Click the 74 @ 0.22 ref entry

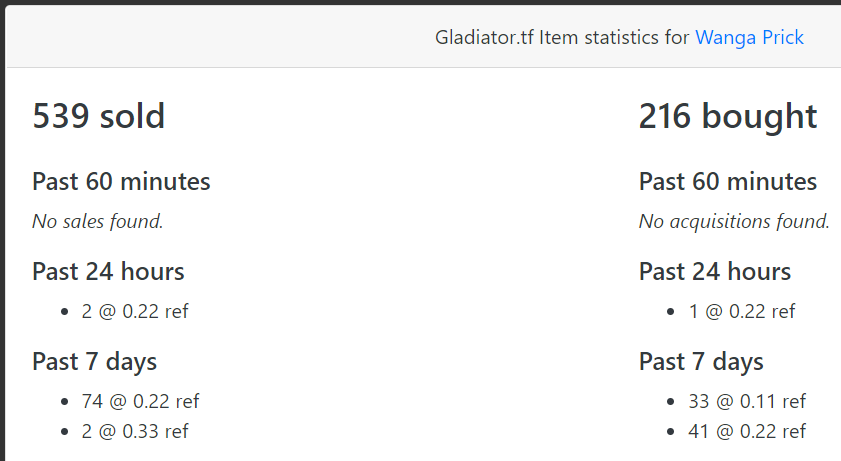tap(140, 402)
